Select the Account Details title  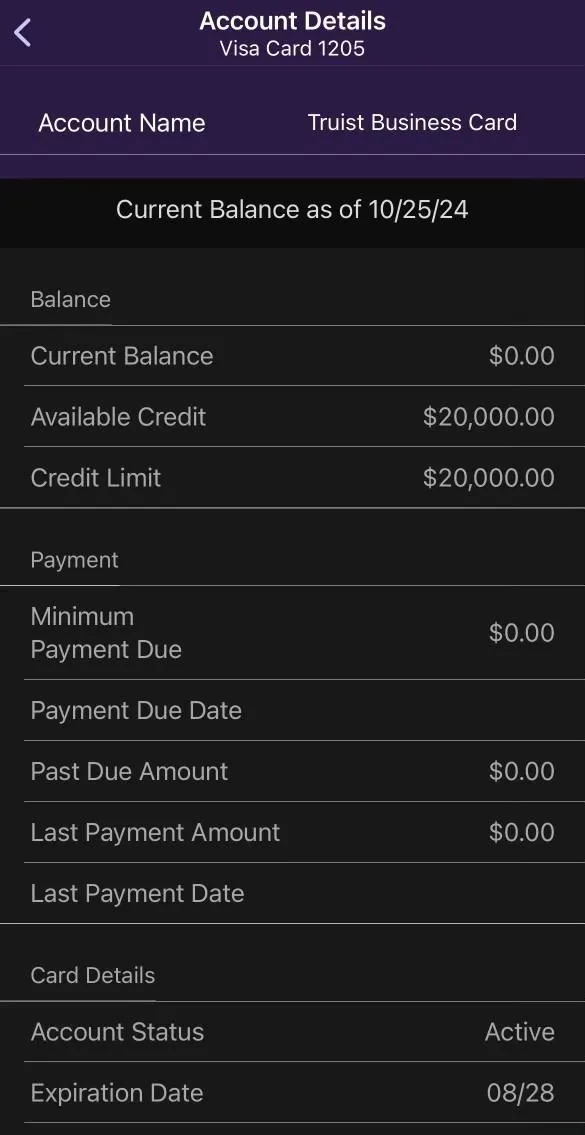pyautogui.click(x=292, y=21)
